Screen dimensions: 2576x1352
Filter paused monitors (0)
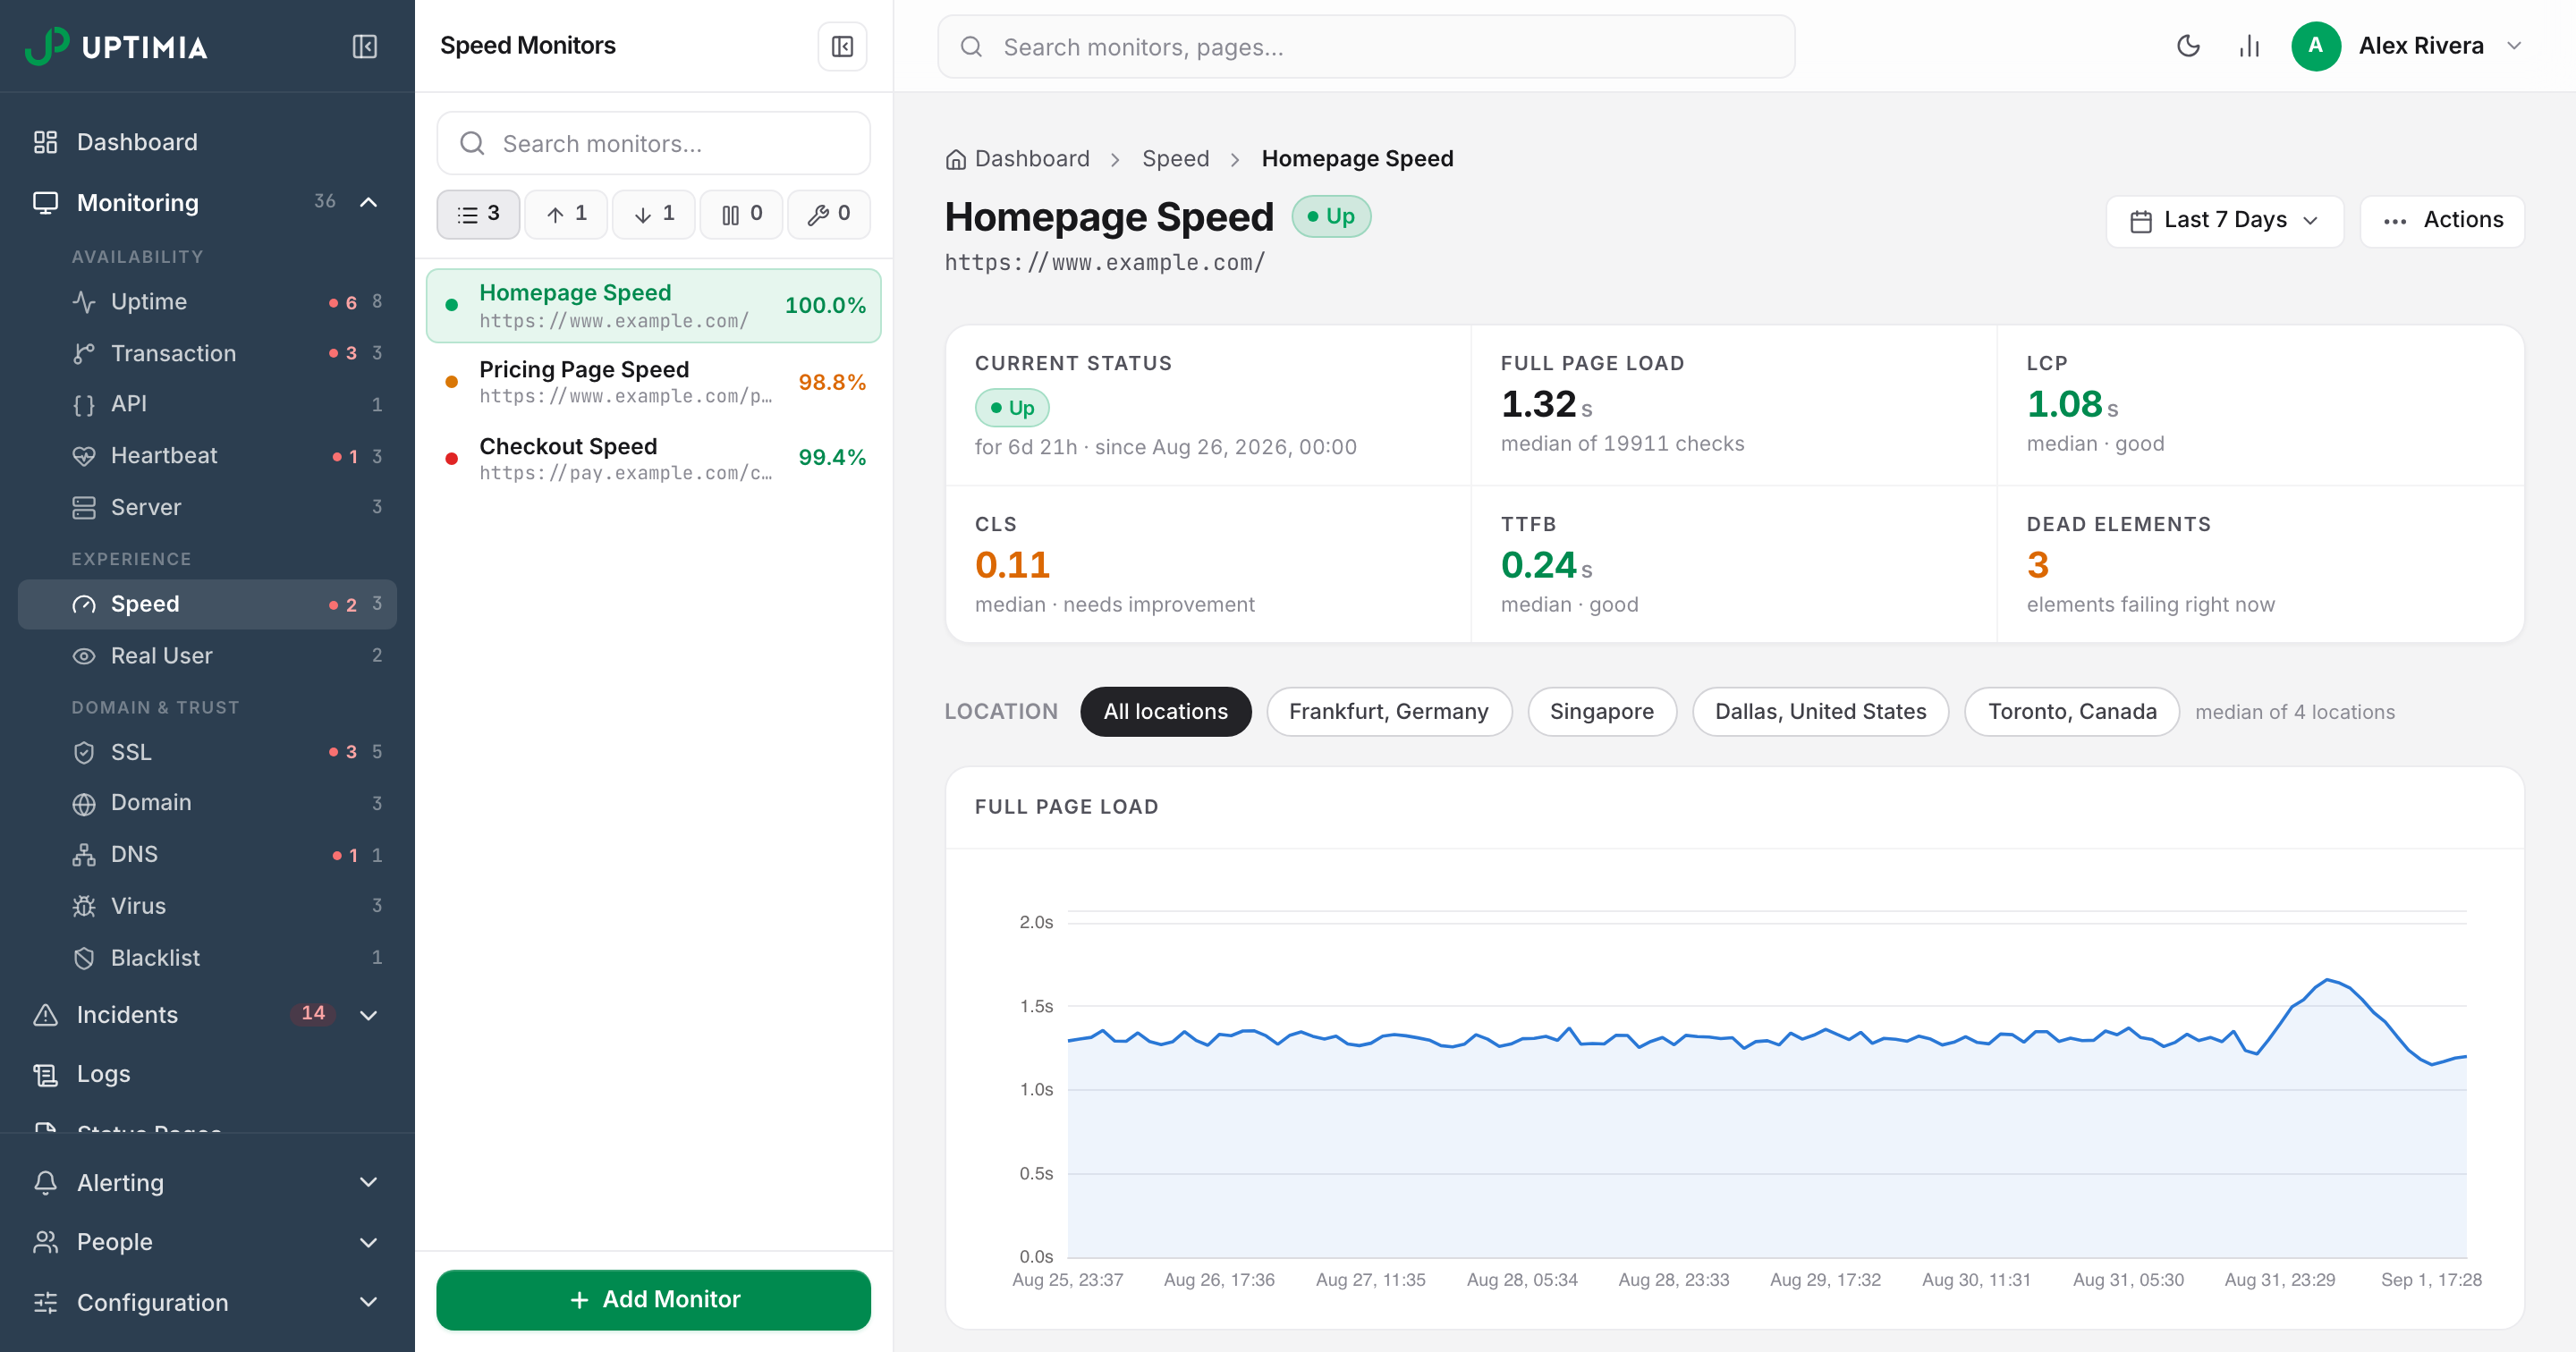click(741, 214)
